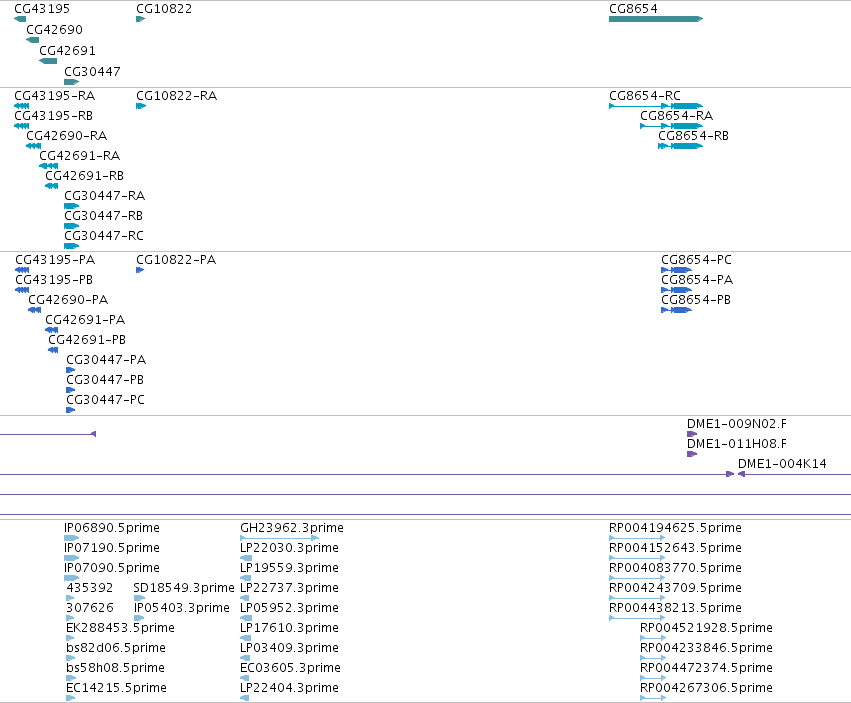Click EST IP05403.3prime
This screenshot has height=703, width=851.
click(x=182, y=608)
